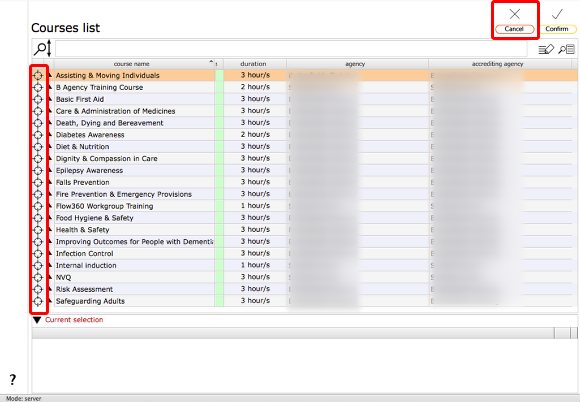Select target icon for Falls Prevention
The width and height of the screenshot is (580, 402).
tap(38, 182)
